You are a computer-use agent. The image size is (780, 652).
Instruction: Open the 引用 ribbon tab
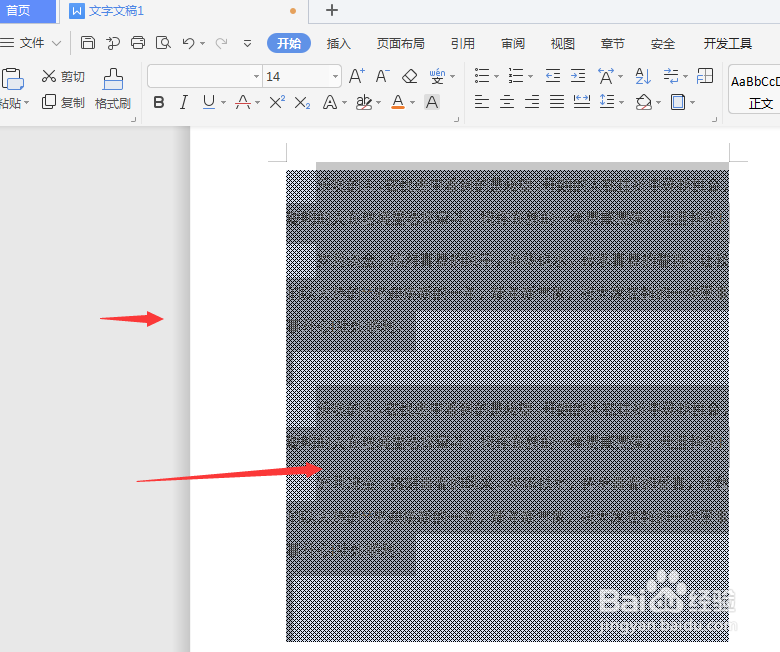point(463,43)
